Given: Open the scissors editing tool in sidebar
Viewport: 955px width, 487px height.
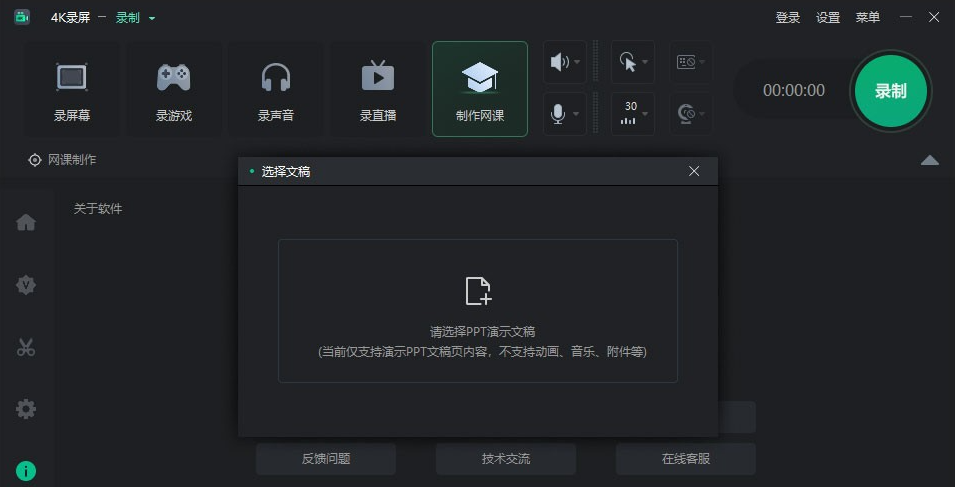Looking at the screenshot, I should click(26, 348).
